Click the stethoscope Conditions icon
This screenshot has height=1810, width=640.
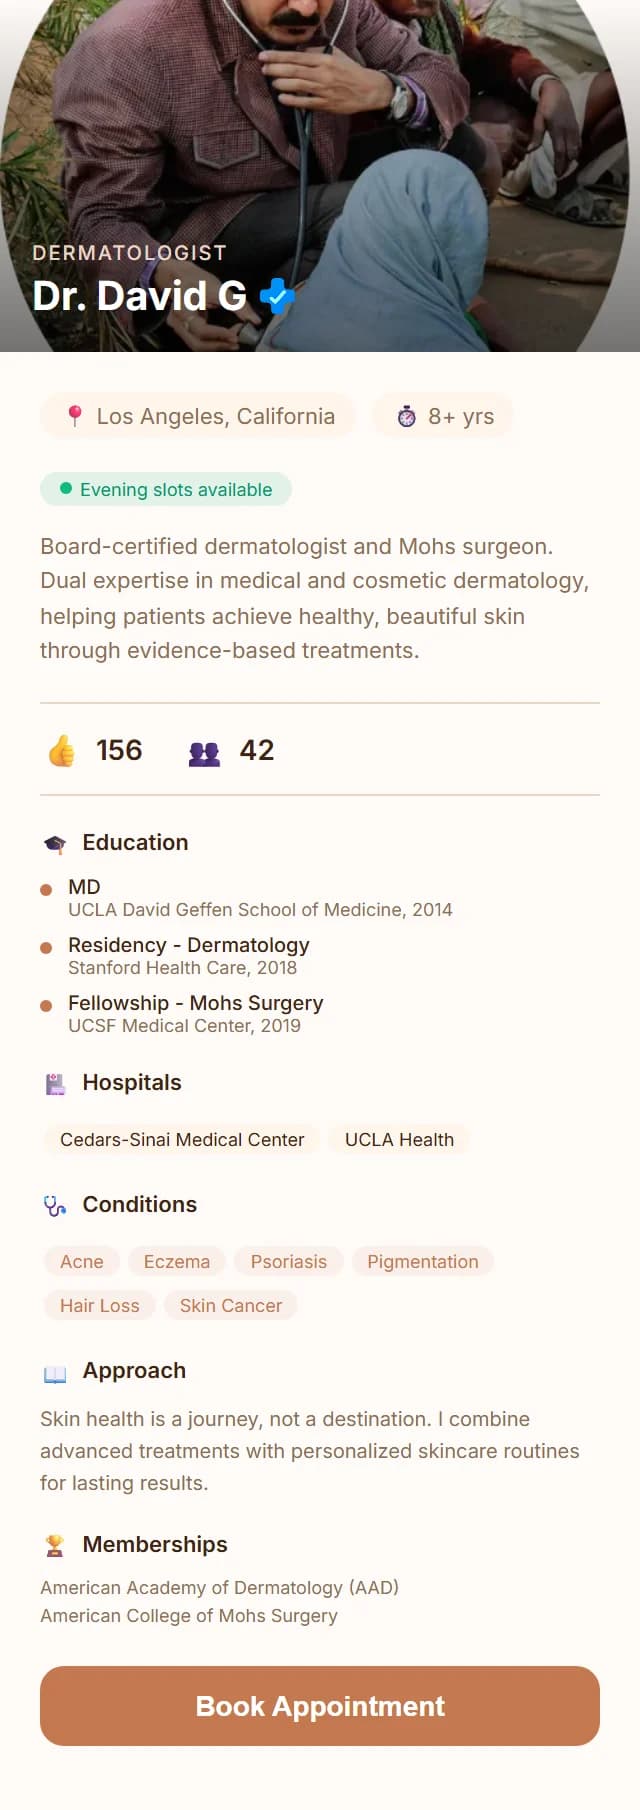[56, 1204]
